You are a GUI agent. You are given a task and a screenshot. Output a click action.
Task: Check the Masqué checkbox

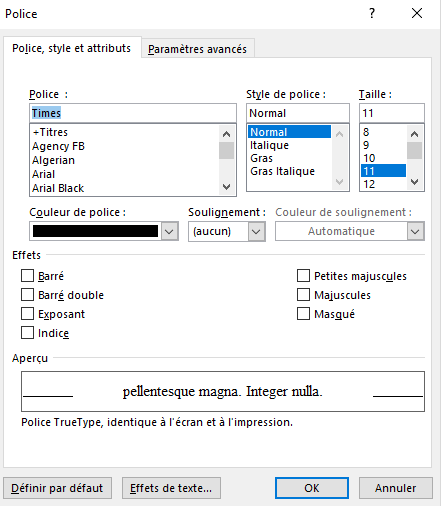pos(303,314)
